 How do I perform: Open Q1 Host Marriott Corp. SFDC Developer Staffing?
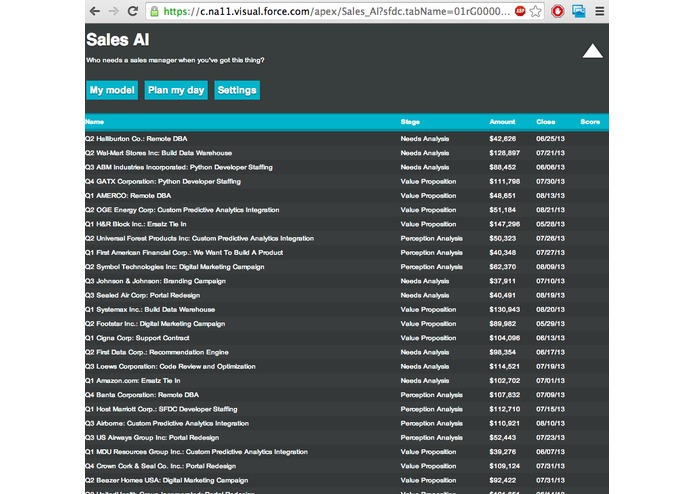pos(161,409)
